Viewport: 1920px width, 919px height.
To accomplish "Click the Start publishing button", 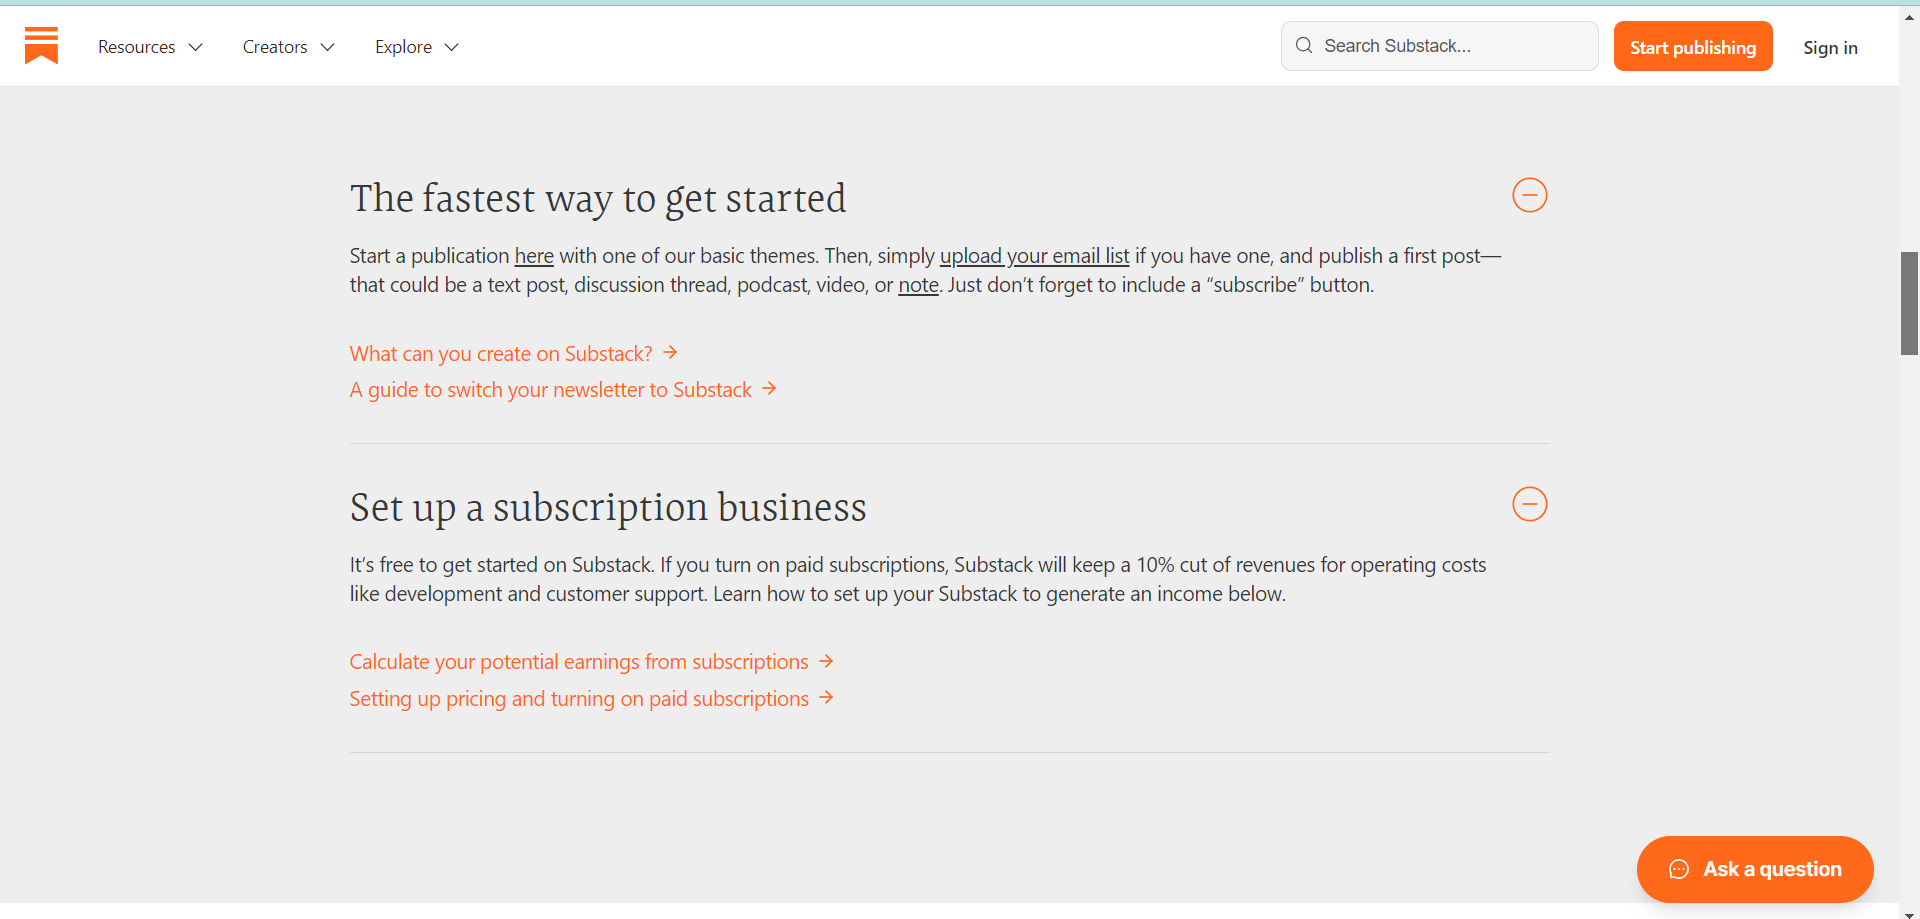I will coord(1693,47).
